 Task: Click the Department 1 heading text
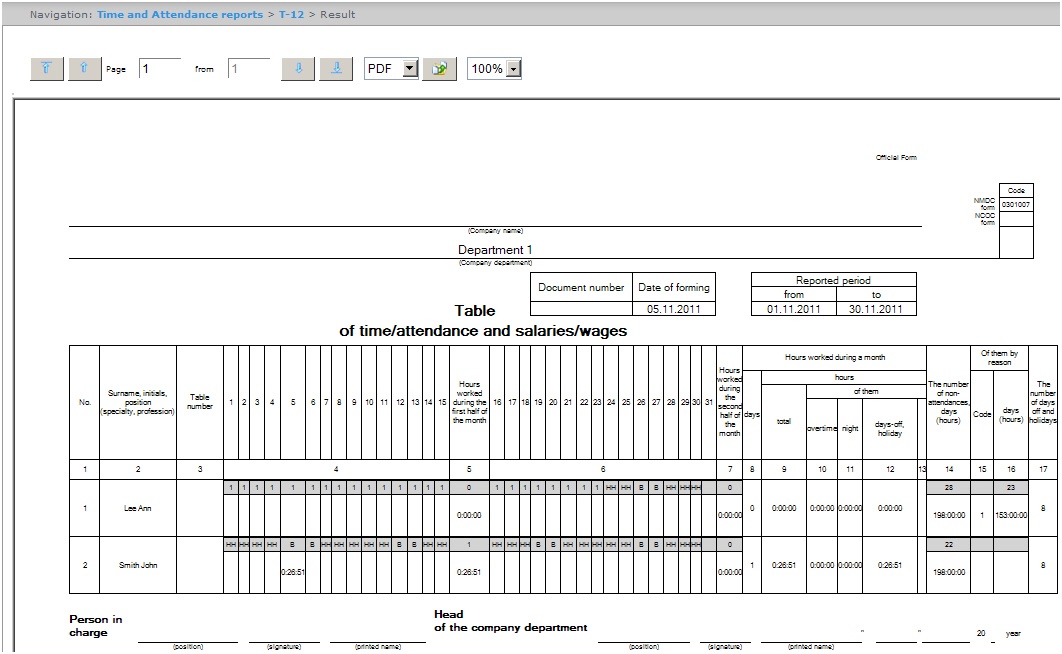tap(495, 249)
